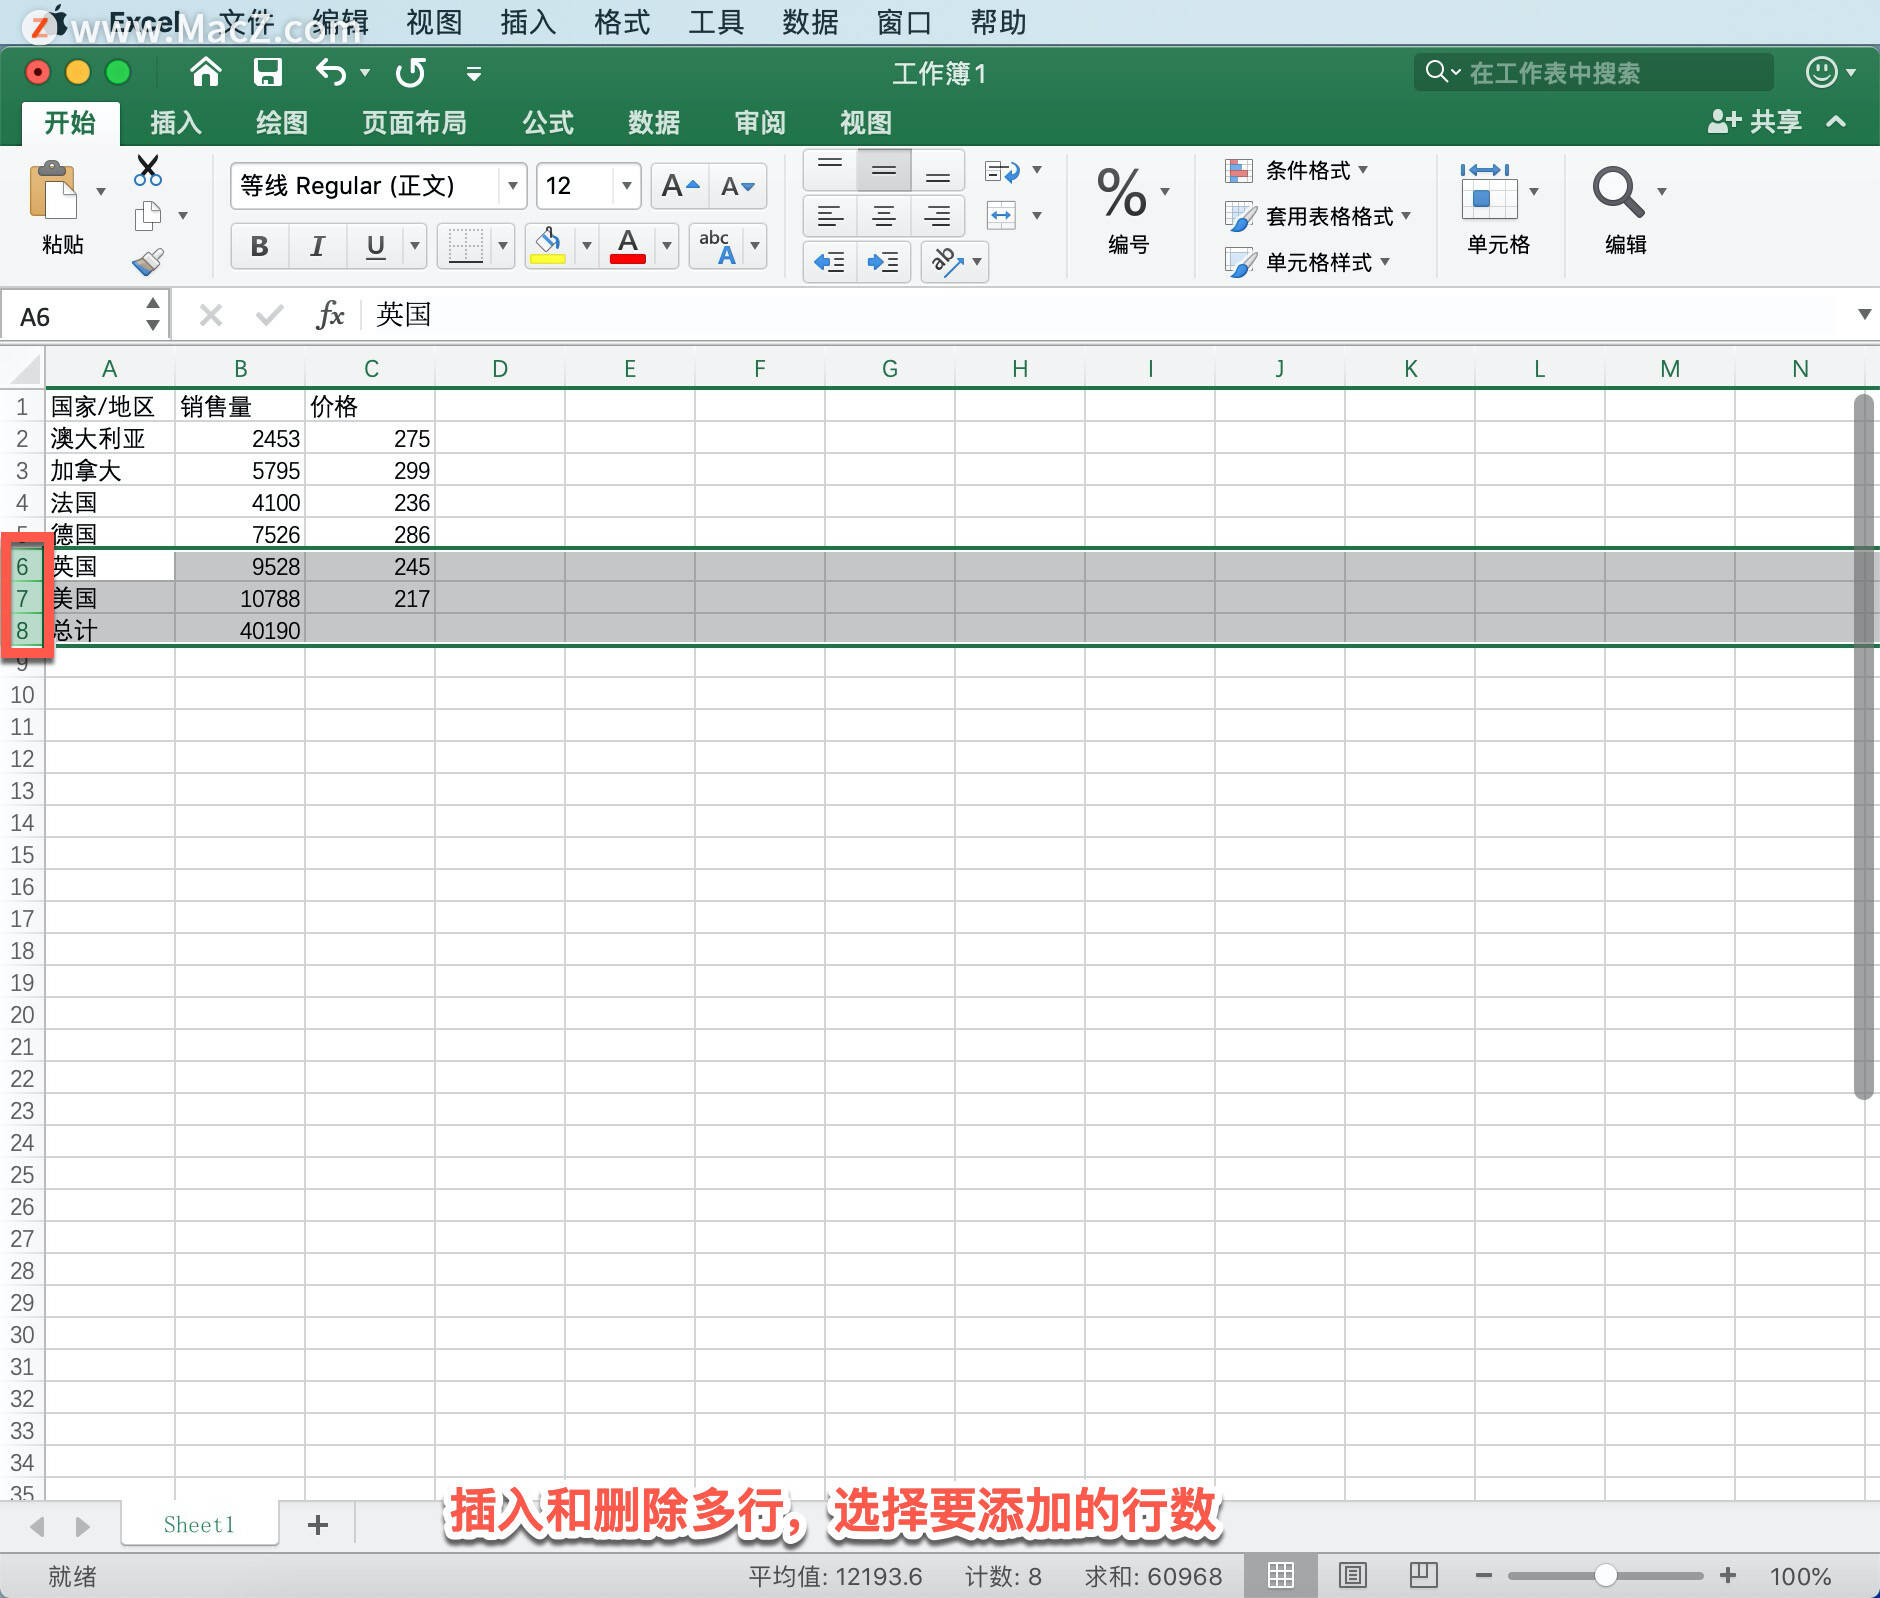Open the font color dropdown arrow
Image resolution: width=1880 pixels, height=1598 pixels.
[665, 246]
